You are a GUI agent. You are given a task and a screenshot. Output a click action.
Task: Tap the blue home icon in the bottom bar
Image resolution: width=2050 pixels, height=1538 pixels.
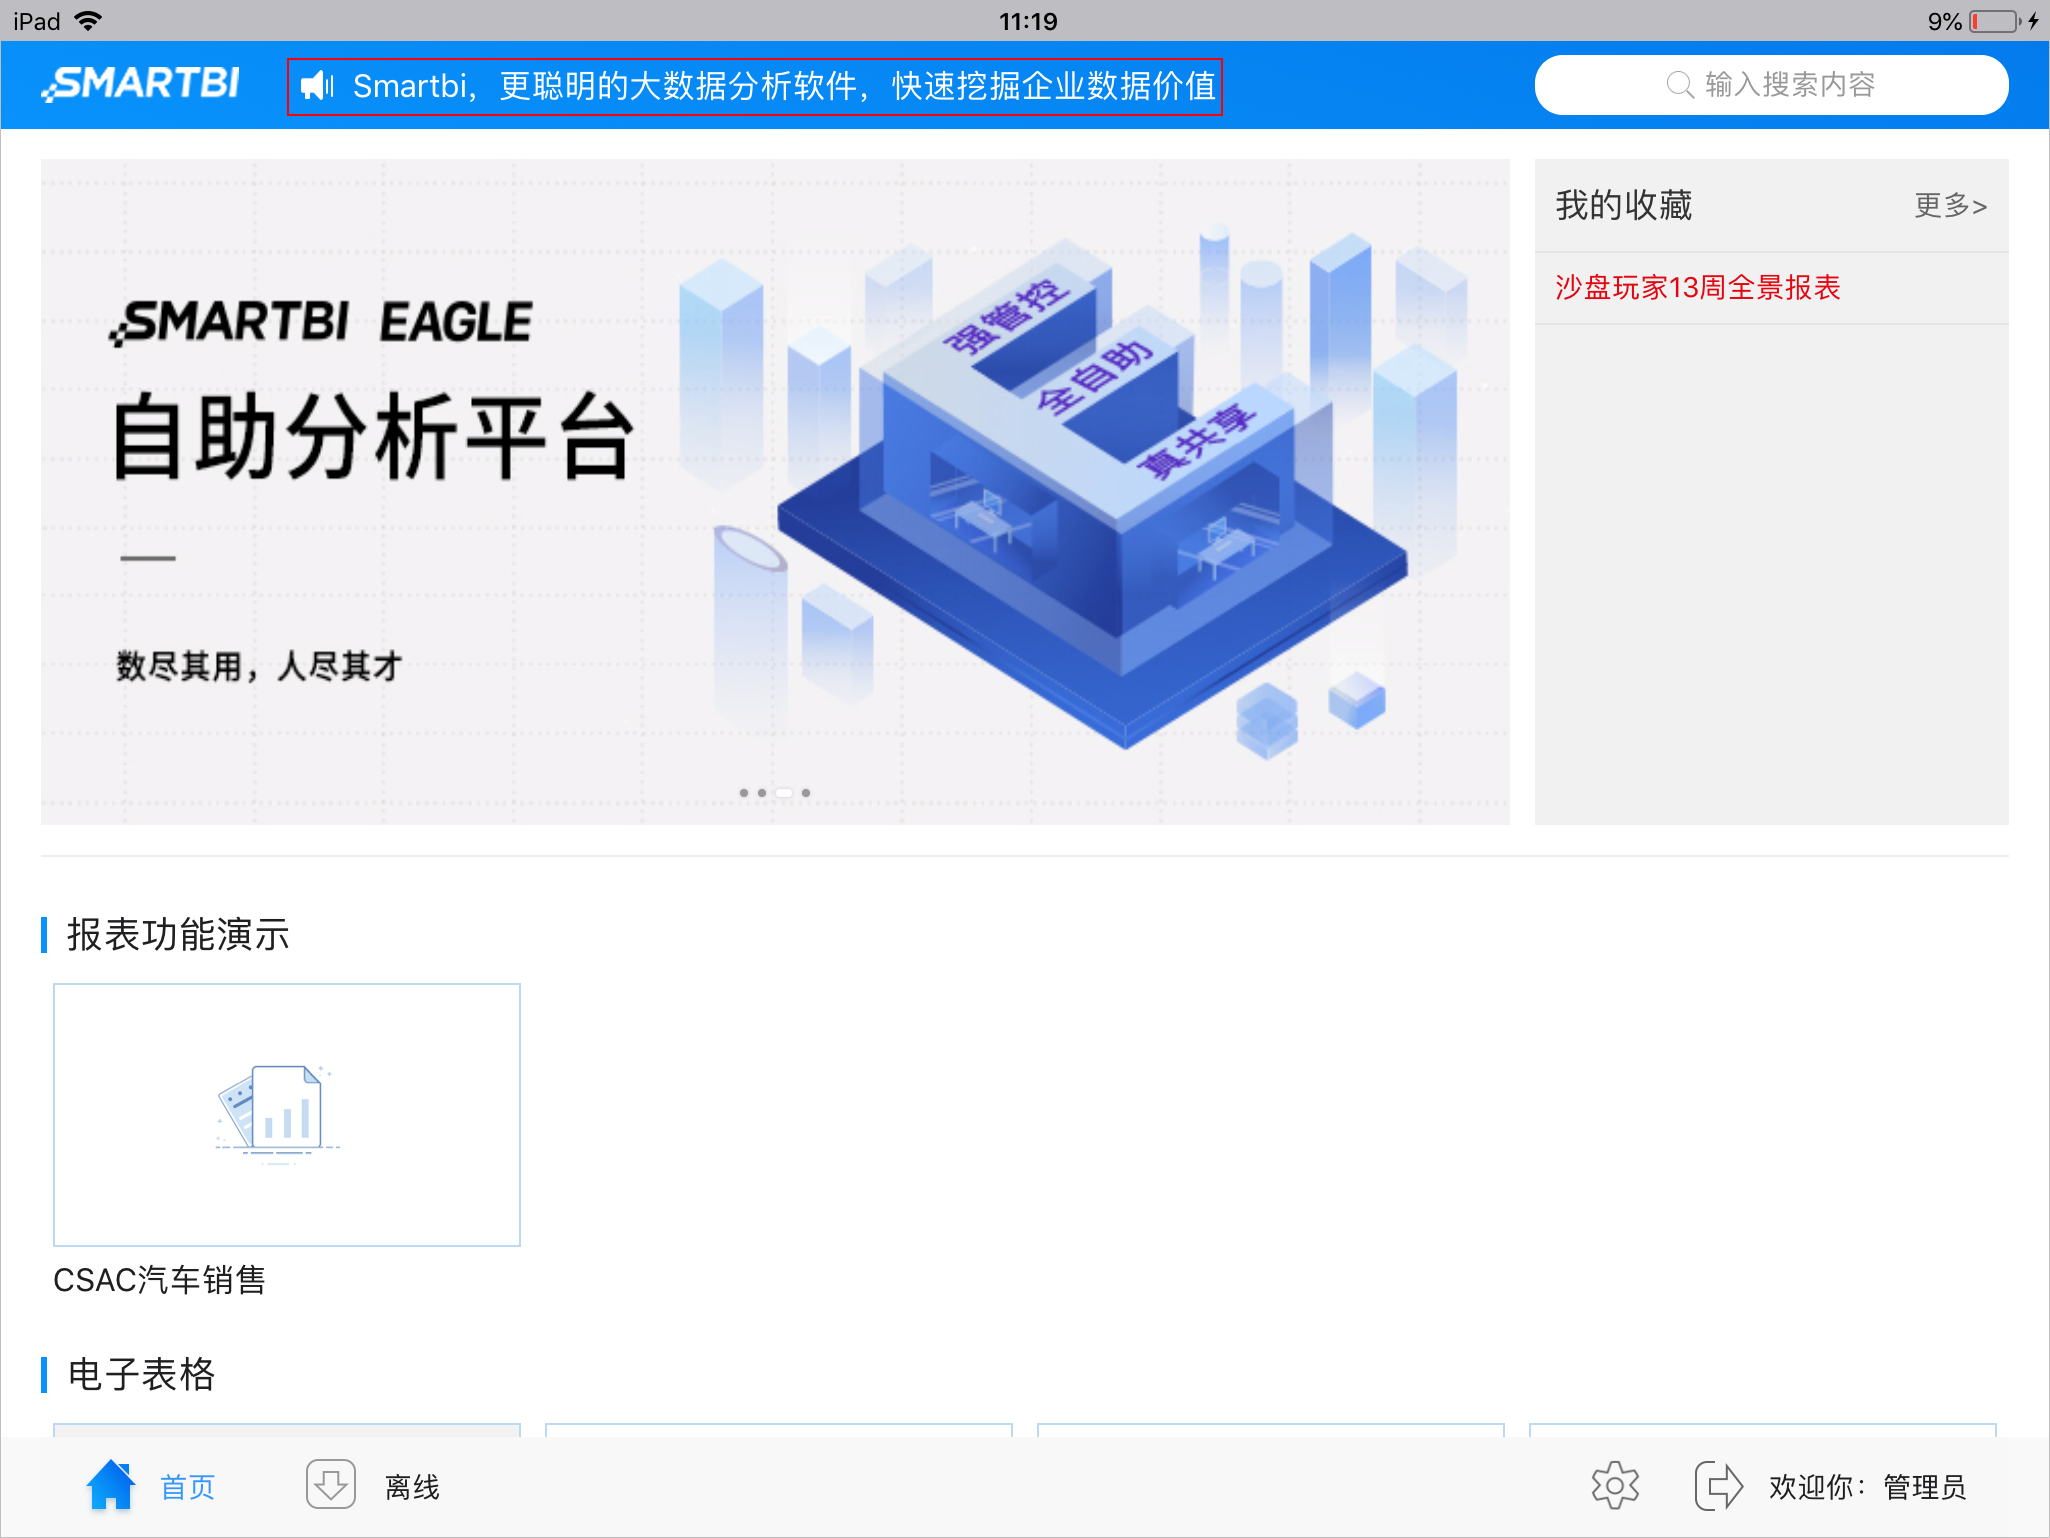111,1485
